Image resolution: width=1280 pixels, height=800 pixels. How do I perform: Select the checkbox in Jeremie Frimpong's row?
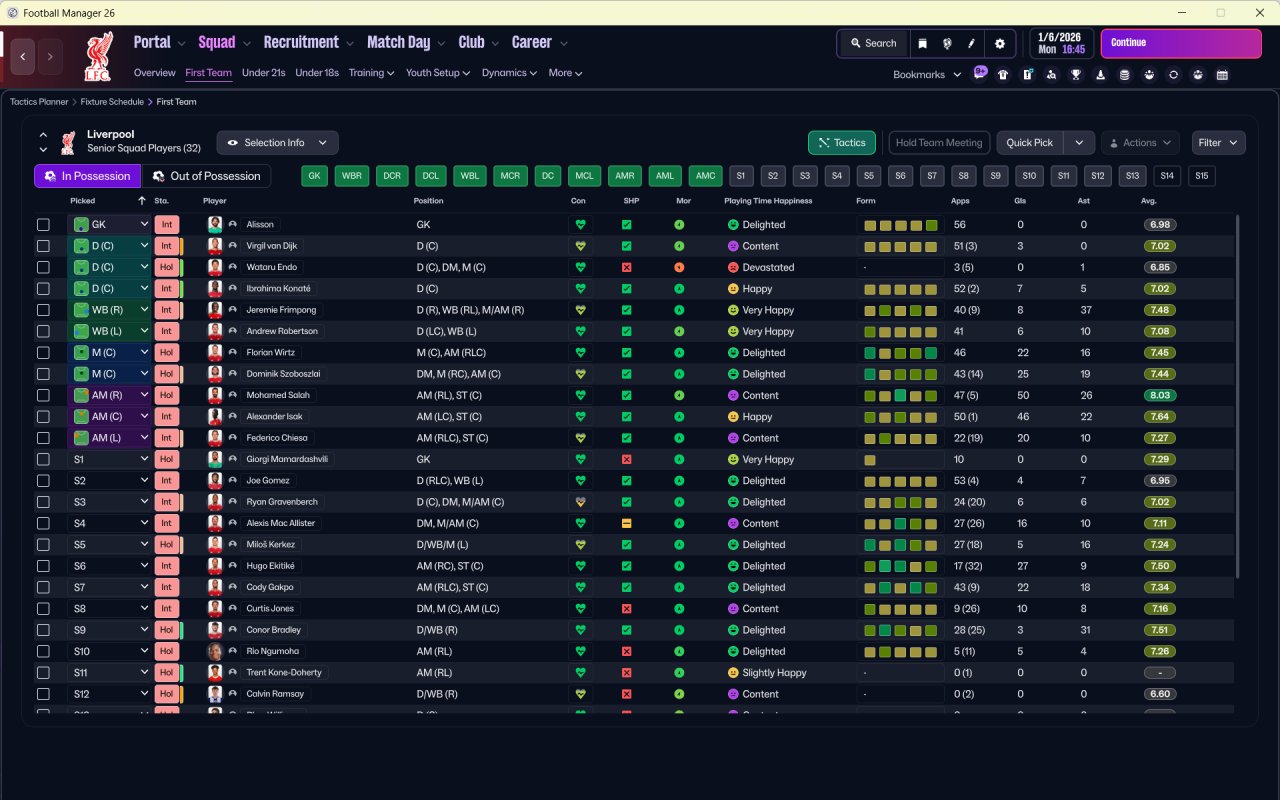[43, 310]
